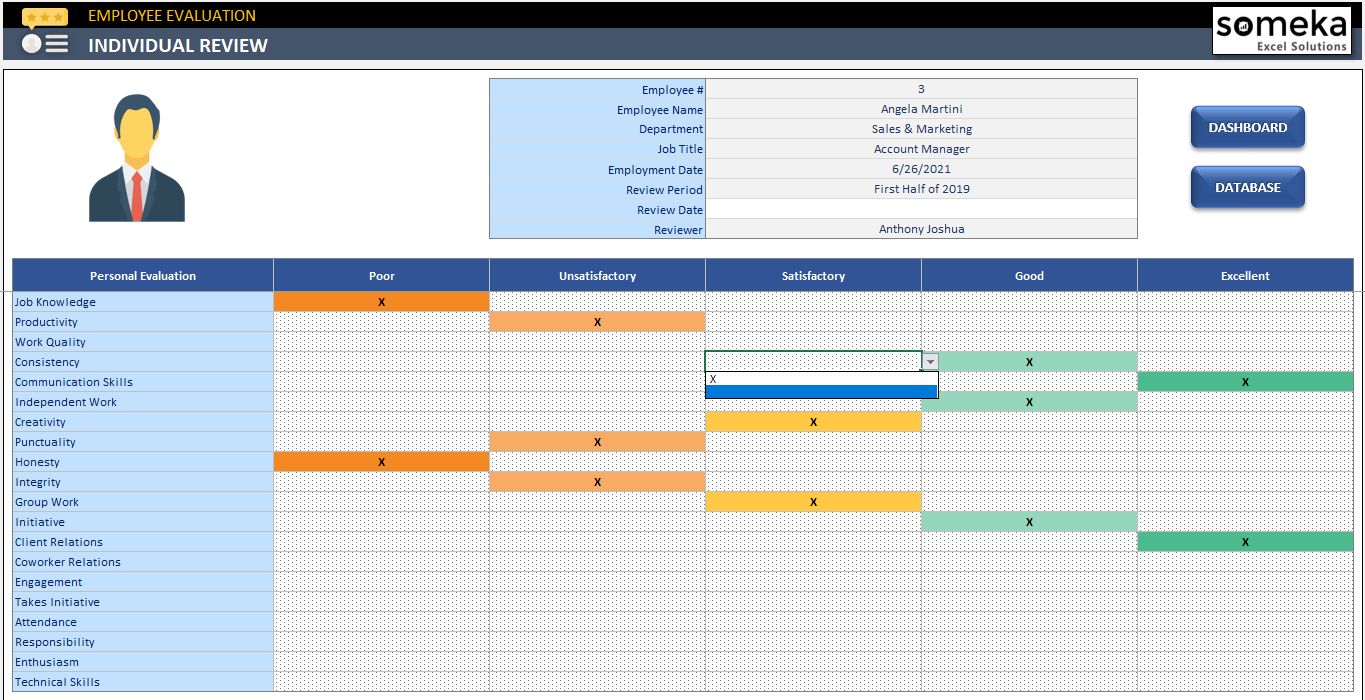1365x700 pixels.
Task: Toggle the Poor X mark for Job Knowledge
Action: coord(381,301)
